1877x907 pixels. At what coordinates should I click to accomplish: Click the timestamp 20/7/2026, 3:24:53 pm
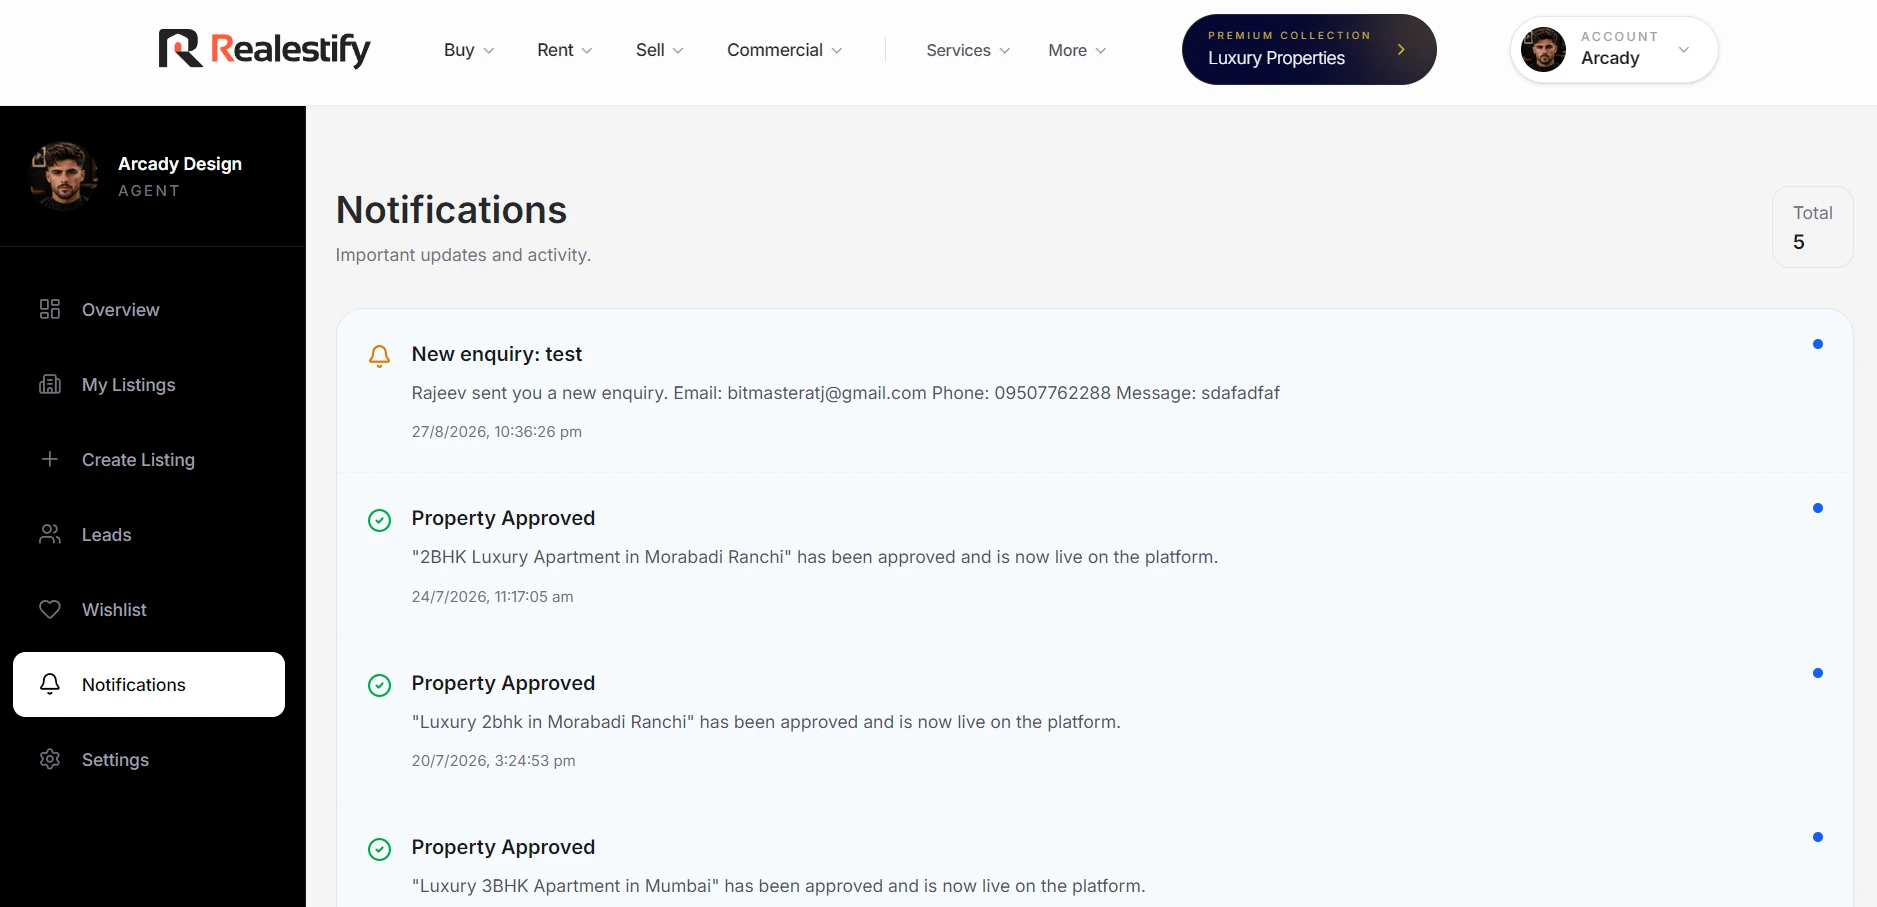click(x=494, y=761)
